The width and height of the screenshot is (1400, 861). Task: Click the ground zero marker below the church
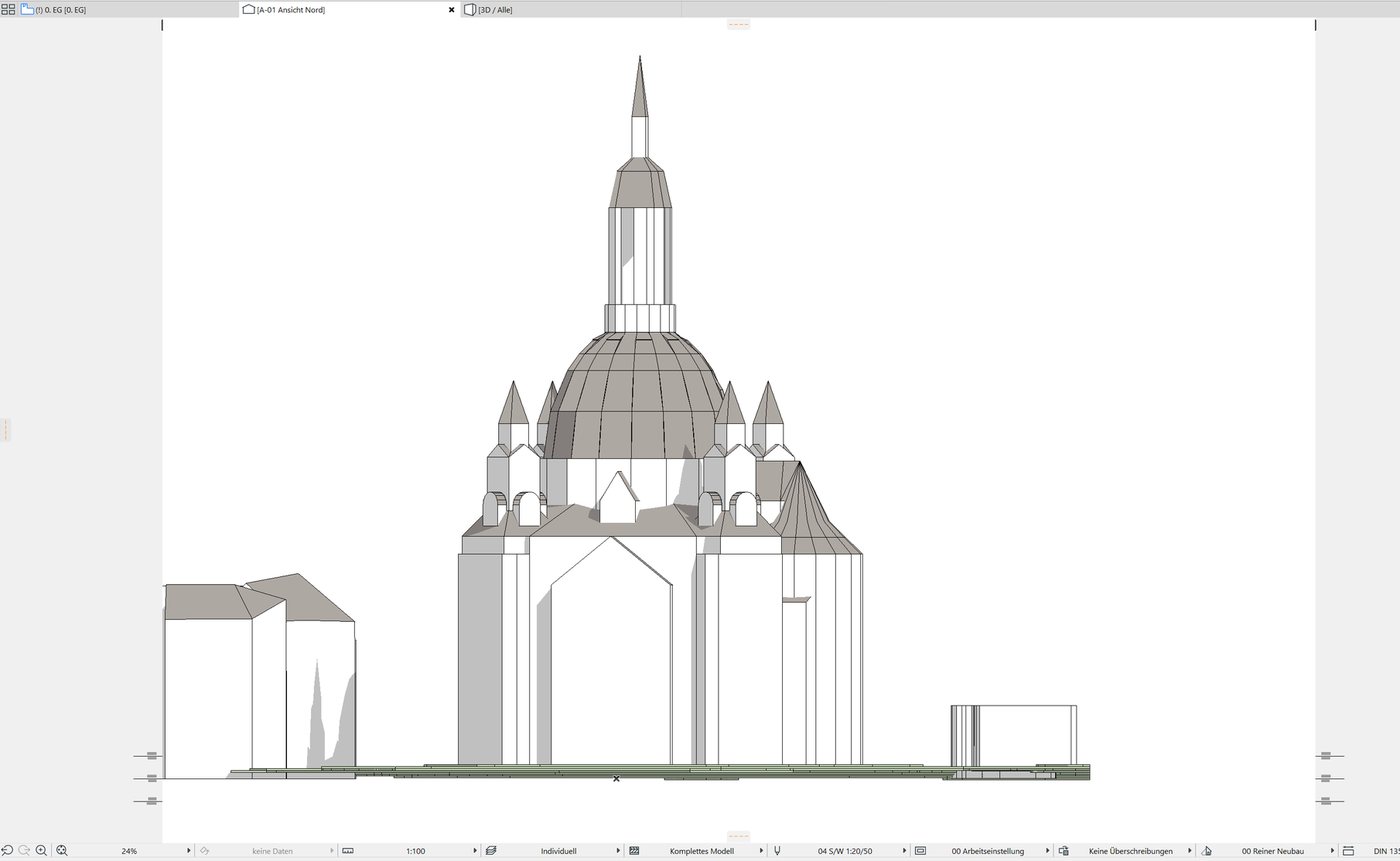point(616,778)
